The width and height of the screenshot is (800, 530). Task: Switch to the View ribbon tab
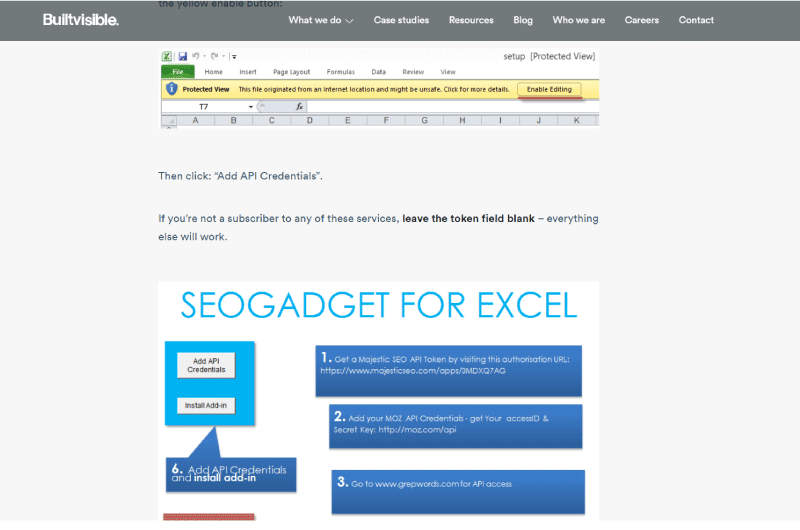pos(448,72)
